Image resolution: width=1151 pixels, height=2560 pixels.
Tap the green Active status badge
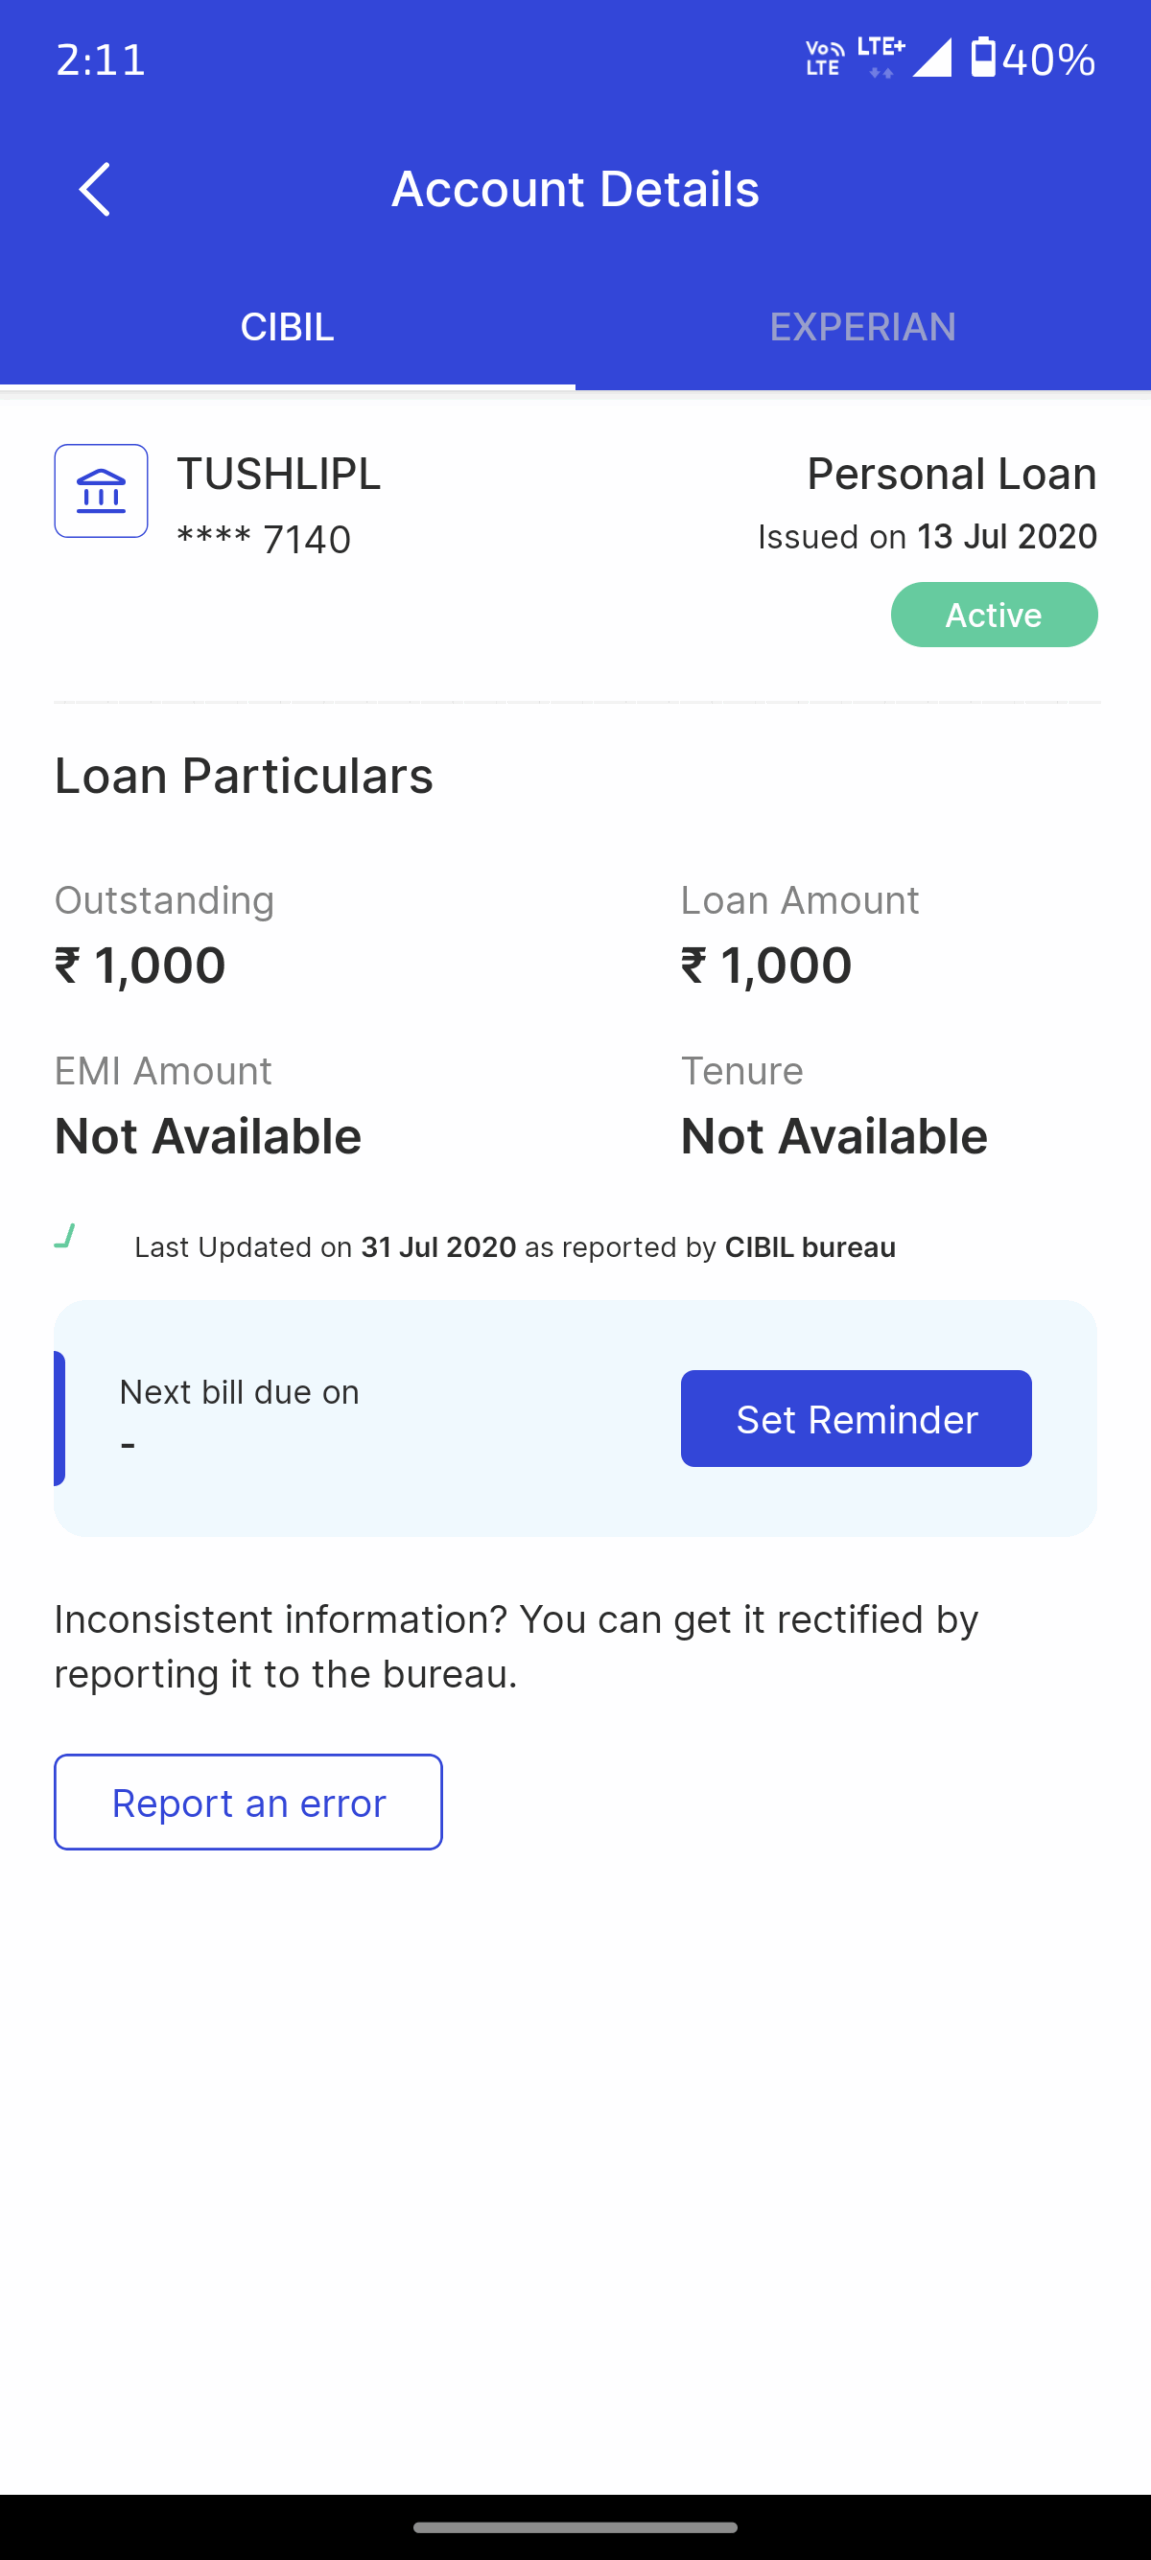point(993,615)
